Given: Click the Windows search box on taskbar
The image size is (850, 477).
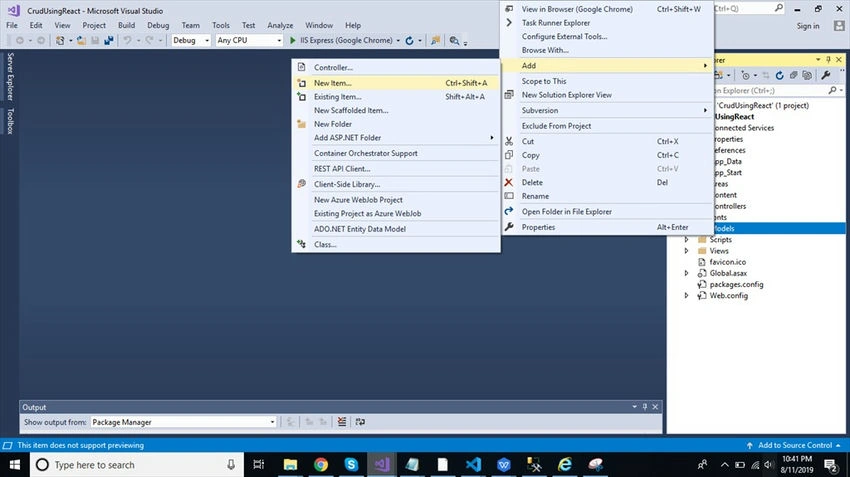Looking at the screenshot, I should pos(136,465).
